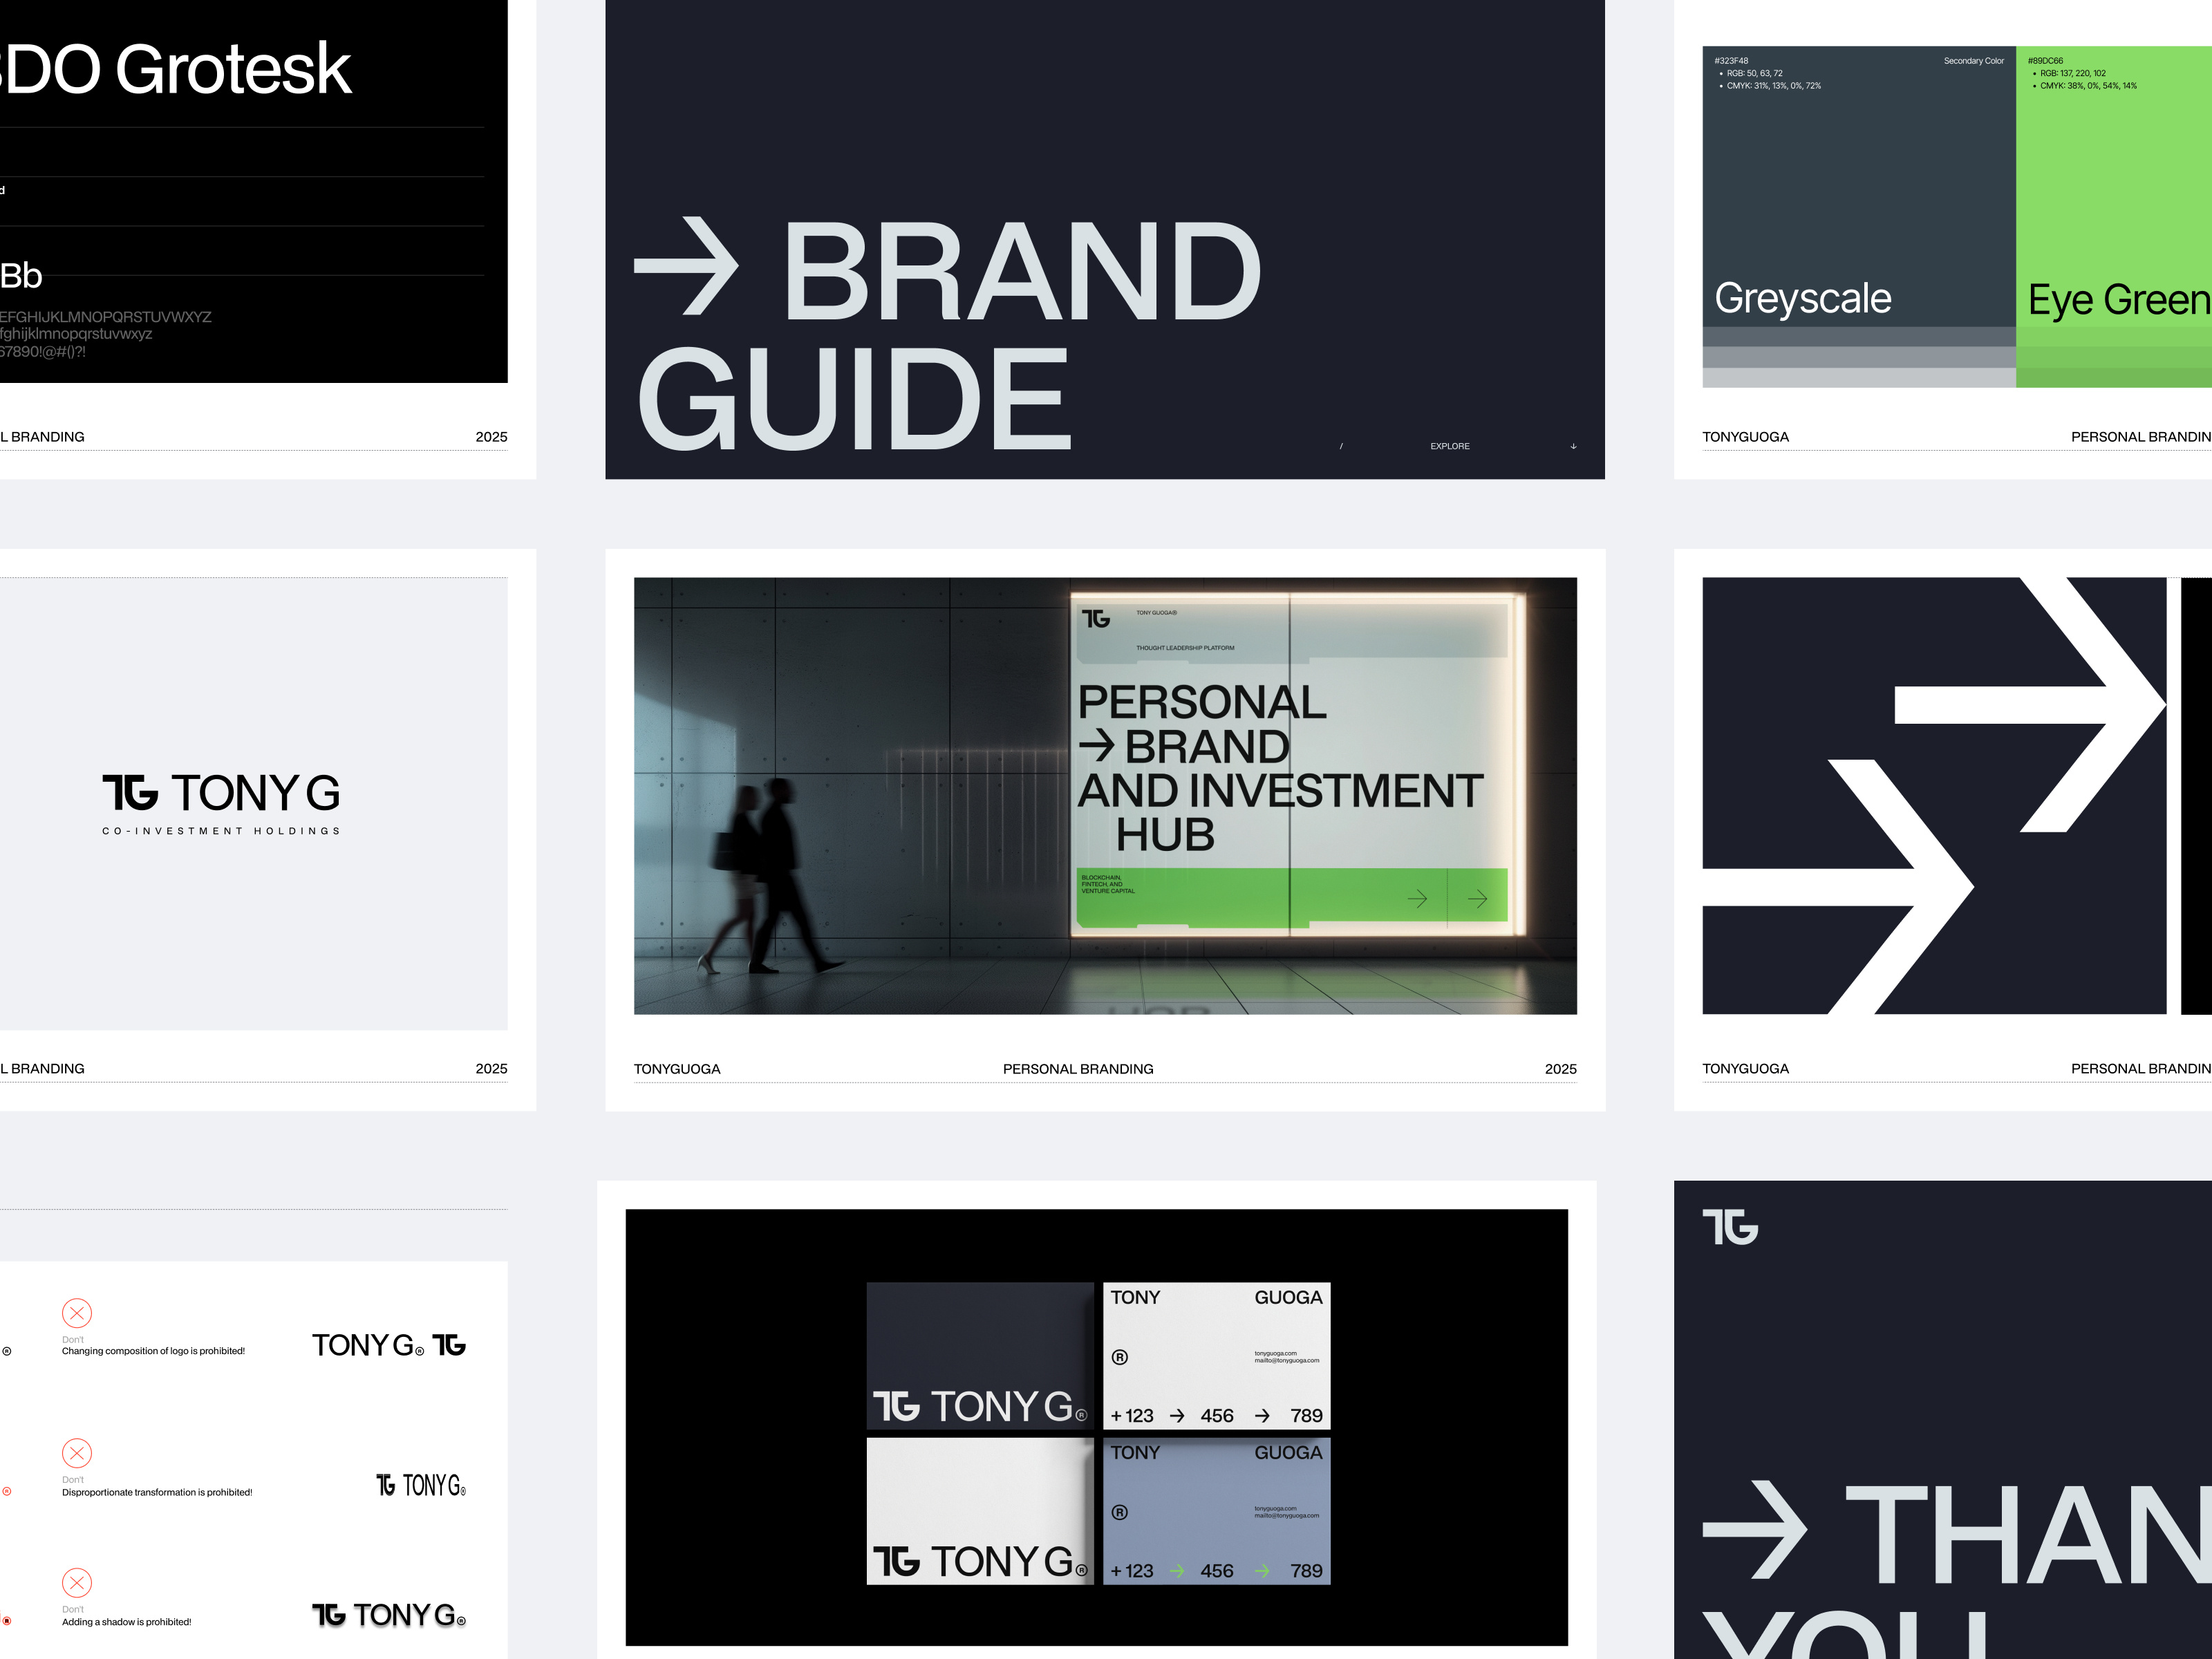
Task: Click the TG icon beside the TONY G wordmark
Action: pyautogui.click(x=130, y=793)
